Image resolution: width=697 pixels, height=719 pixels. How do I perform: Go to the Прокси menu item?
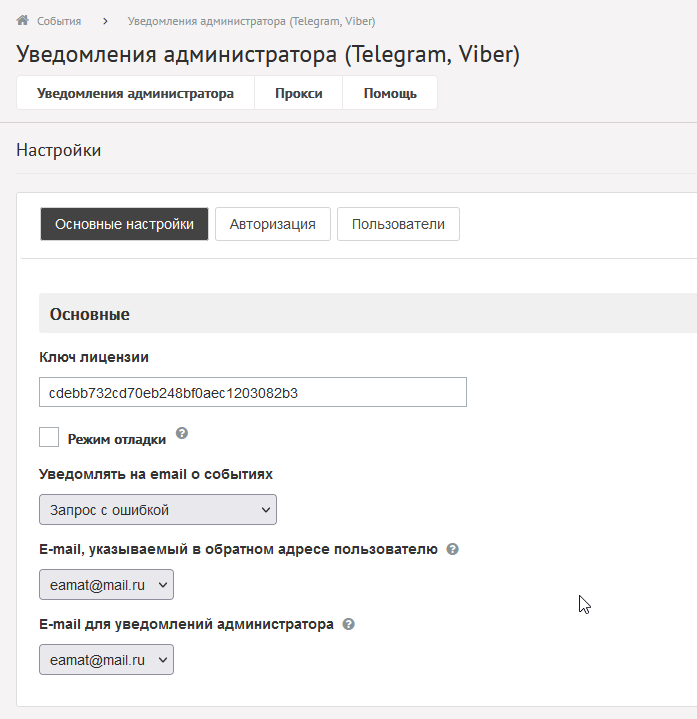point(298,93)
